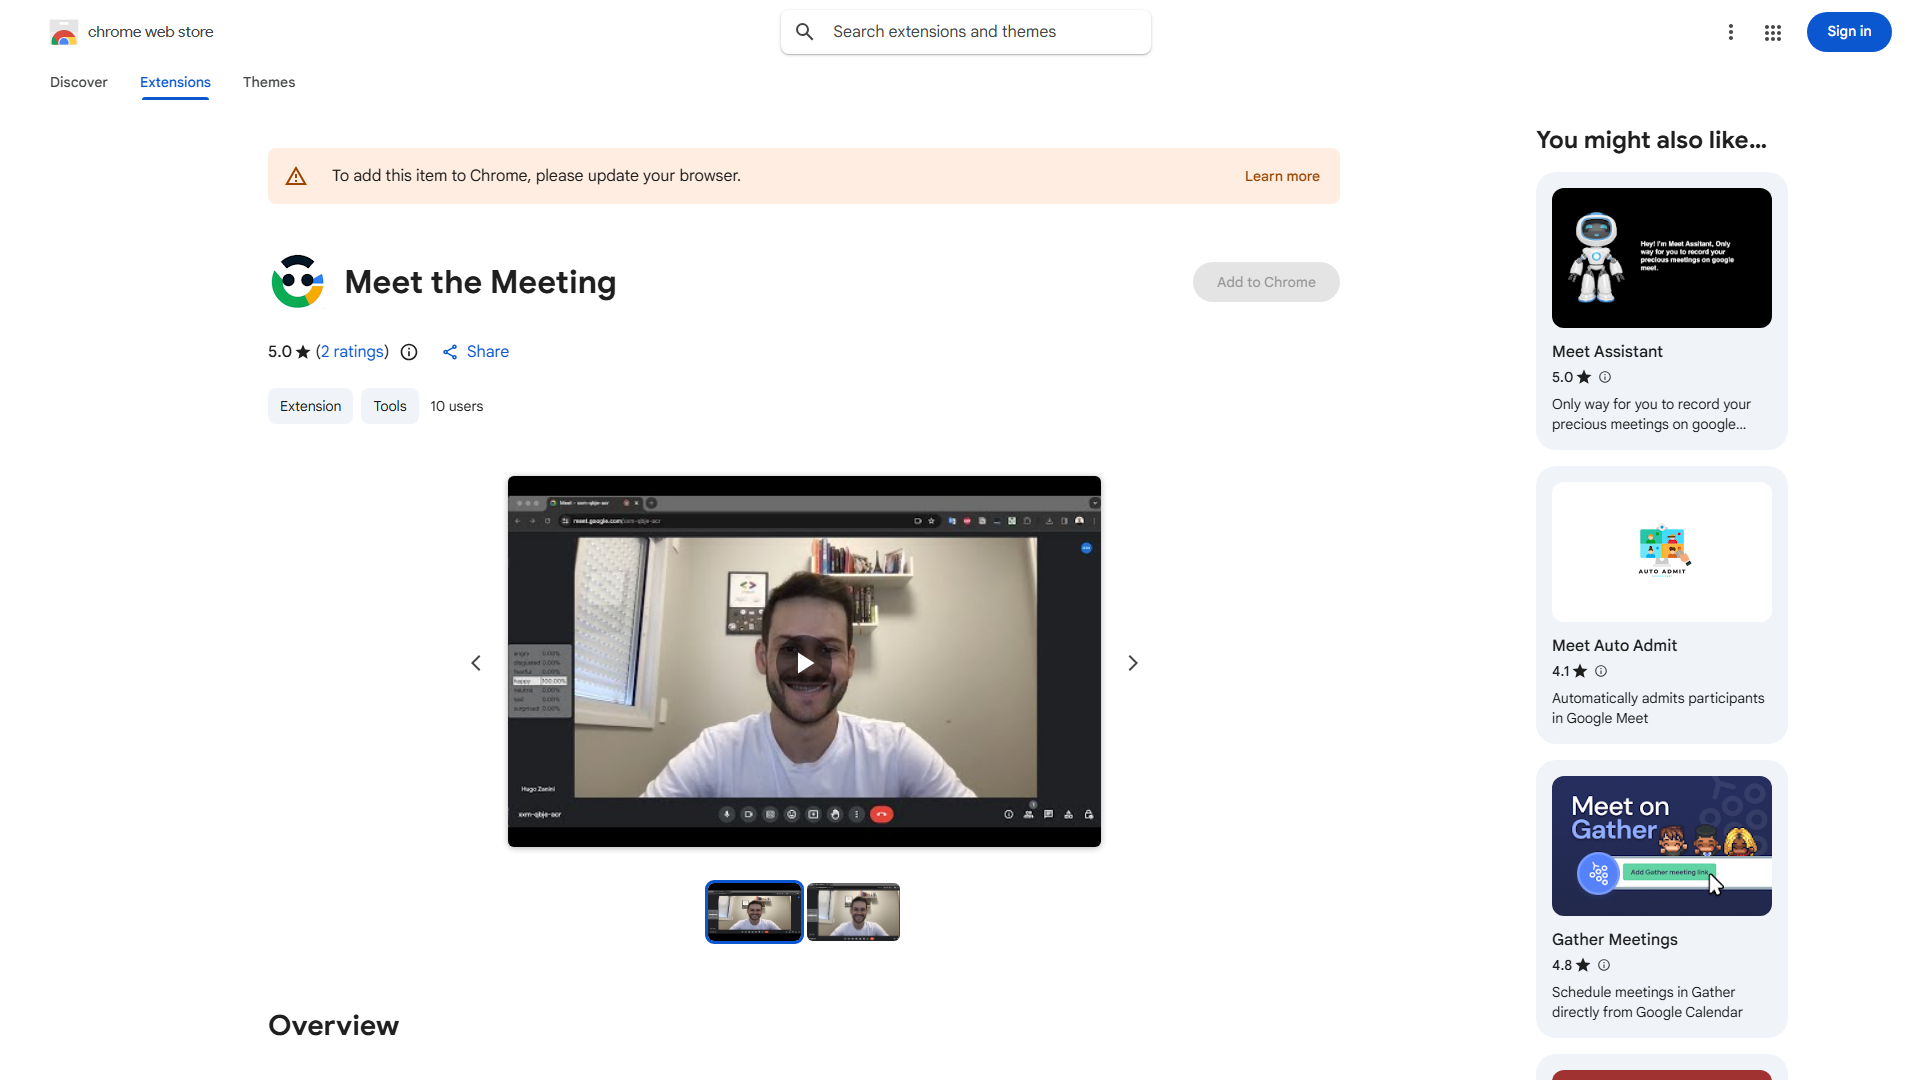
Task: Click the info icon next to Meet Assistant rating
Action: [x=1605, y=377]
